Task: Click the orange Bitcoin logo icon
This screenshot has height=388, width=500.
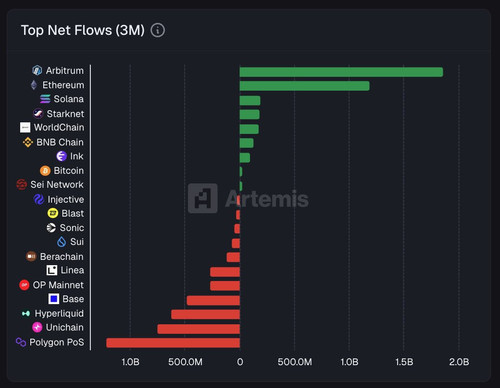Action: point(45,171)
